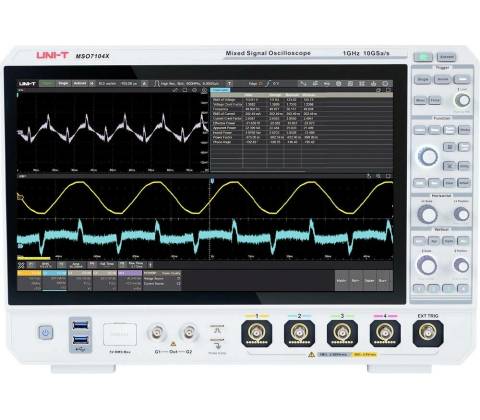The image size is (480, 420).
Task: Tap the circular icon at toolbar's far right
Action: click(385, 84)
